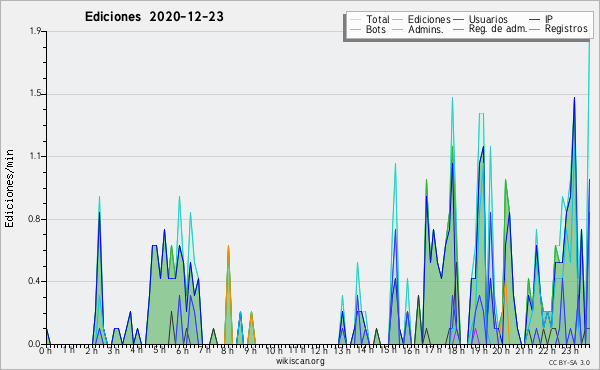Select the 'Total' legend label
Image resolution: width=600 pixels, height=370 pixels.
click(378, 19)
